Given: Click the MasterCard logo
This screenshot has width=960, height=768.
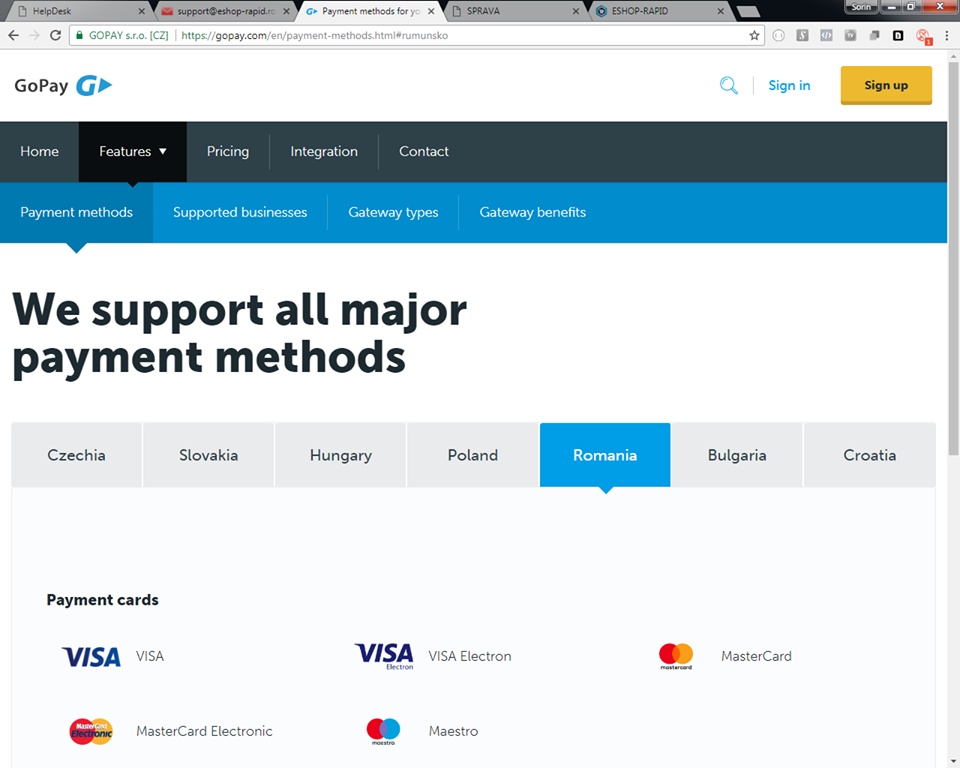Looking at the screenshot, I should pyautogui.click(x=676, y=656).
